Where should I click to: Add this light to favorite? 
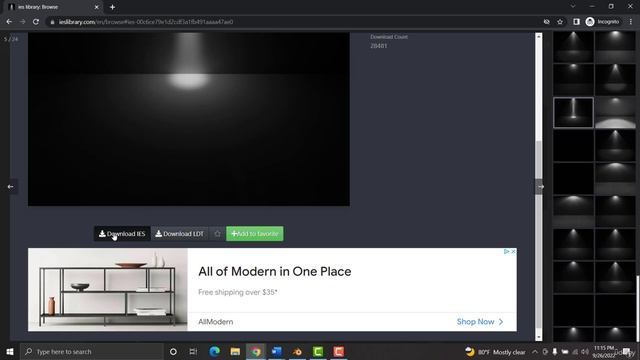(255, 234)
